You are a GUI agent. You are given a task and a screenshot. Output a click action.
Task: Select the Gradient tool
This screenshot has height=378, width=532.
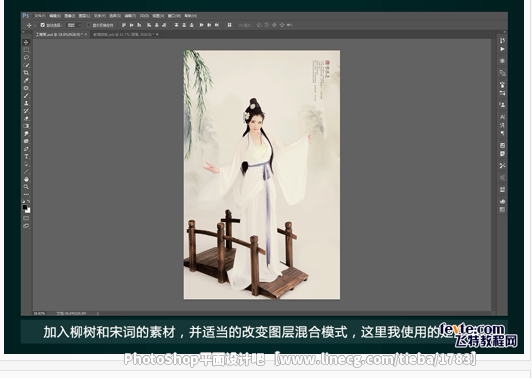click(26, 126)
